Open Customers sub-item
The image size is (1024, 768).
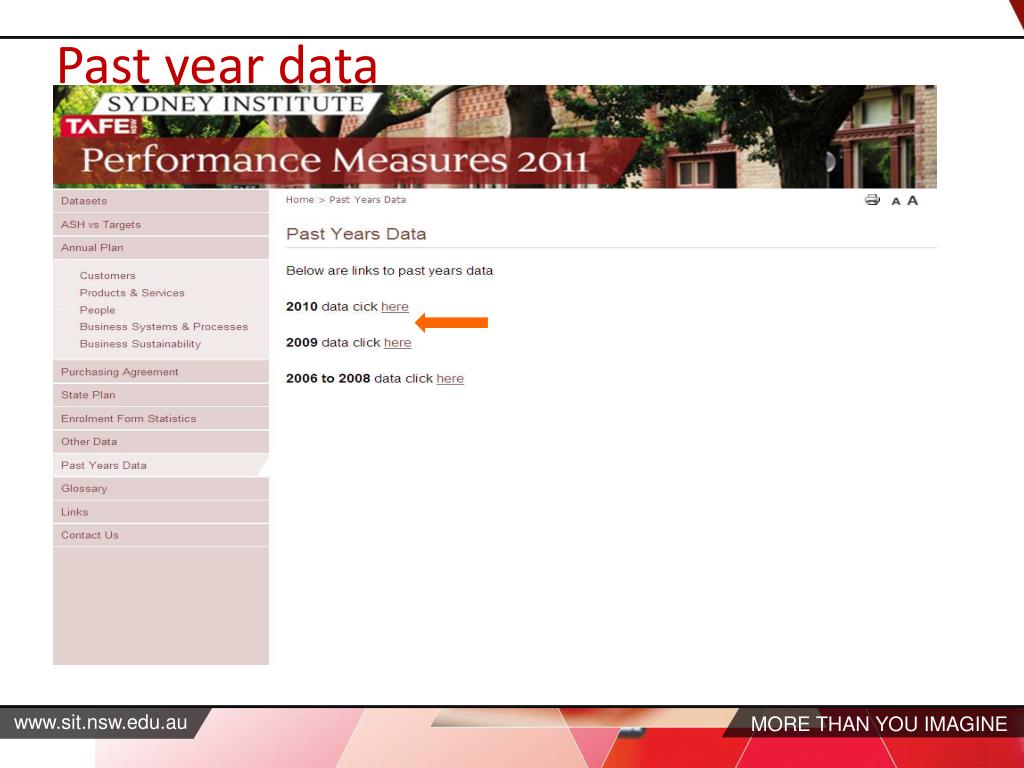click(107, 276)
